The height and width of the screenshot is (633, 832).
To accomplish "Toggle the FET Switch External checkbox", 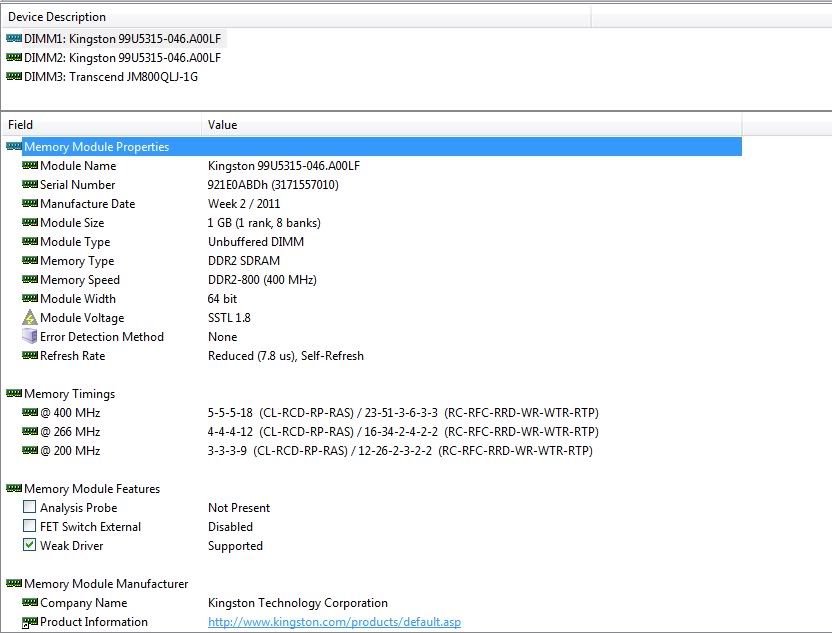I will coord(30,526).
